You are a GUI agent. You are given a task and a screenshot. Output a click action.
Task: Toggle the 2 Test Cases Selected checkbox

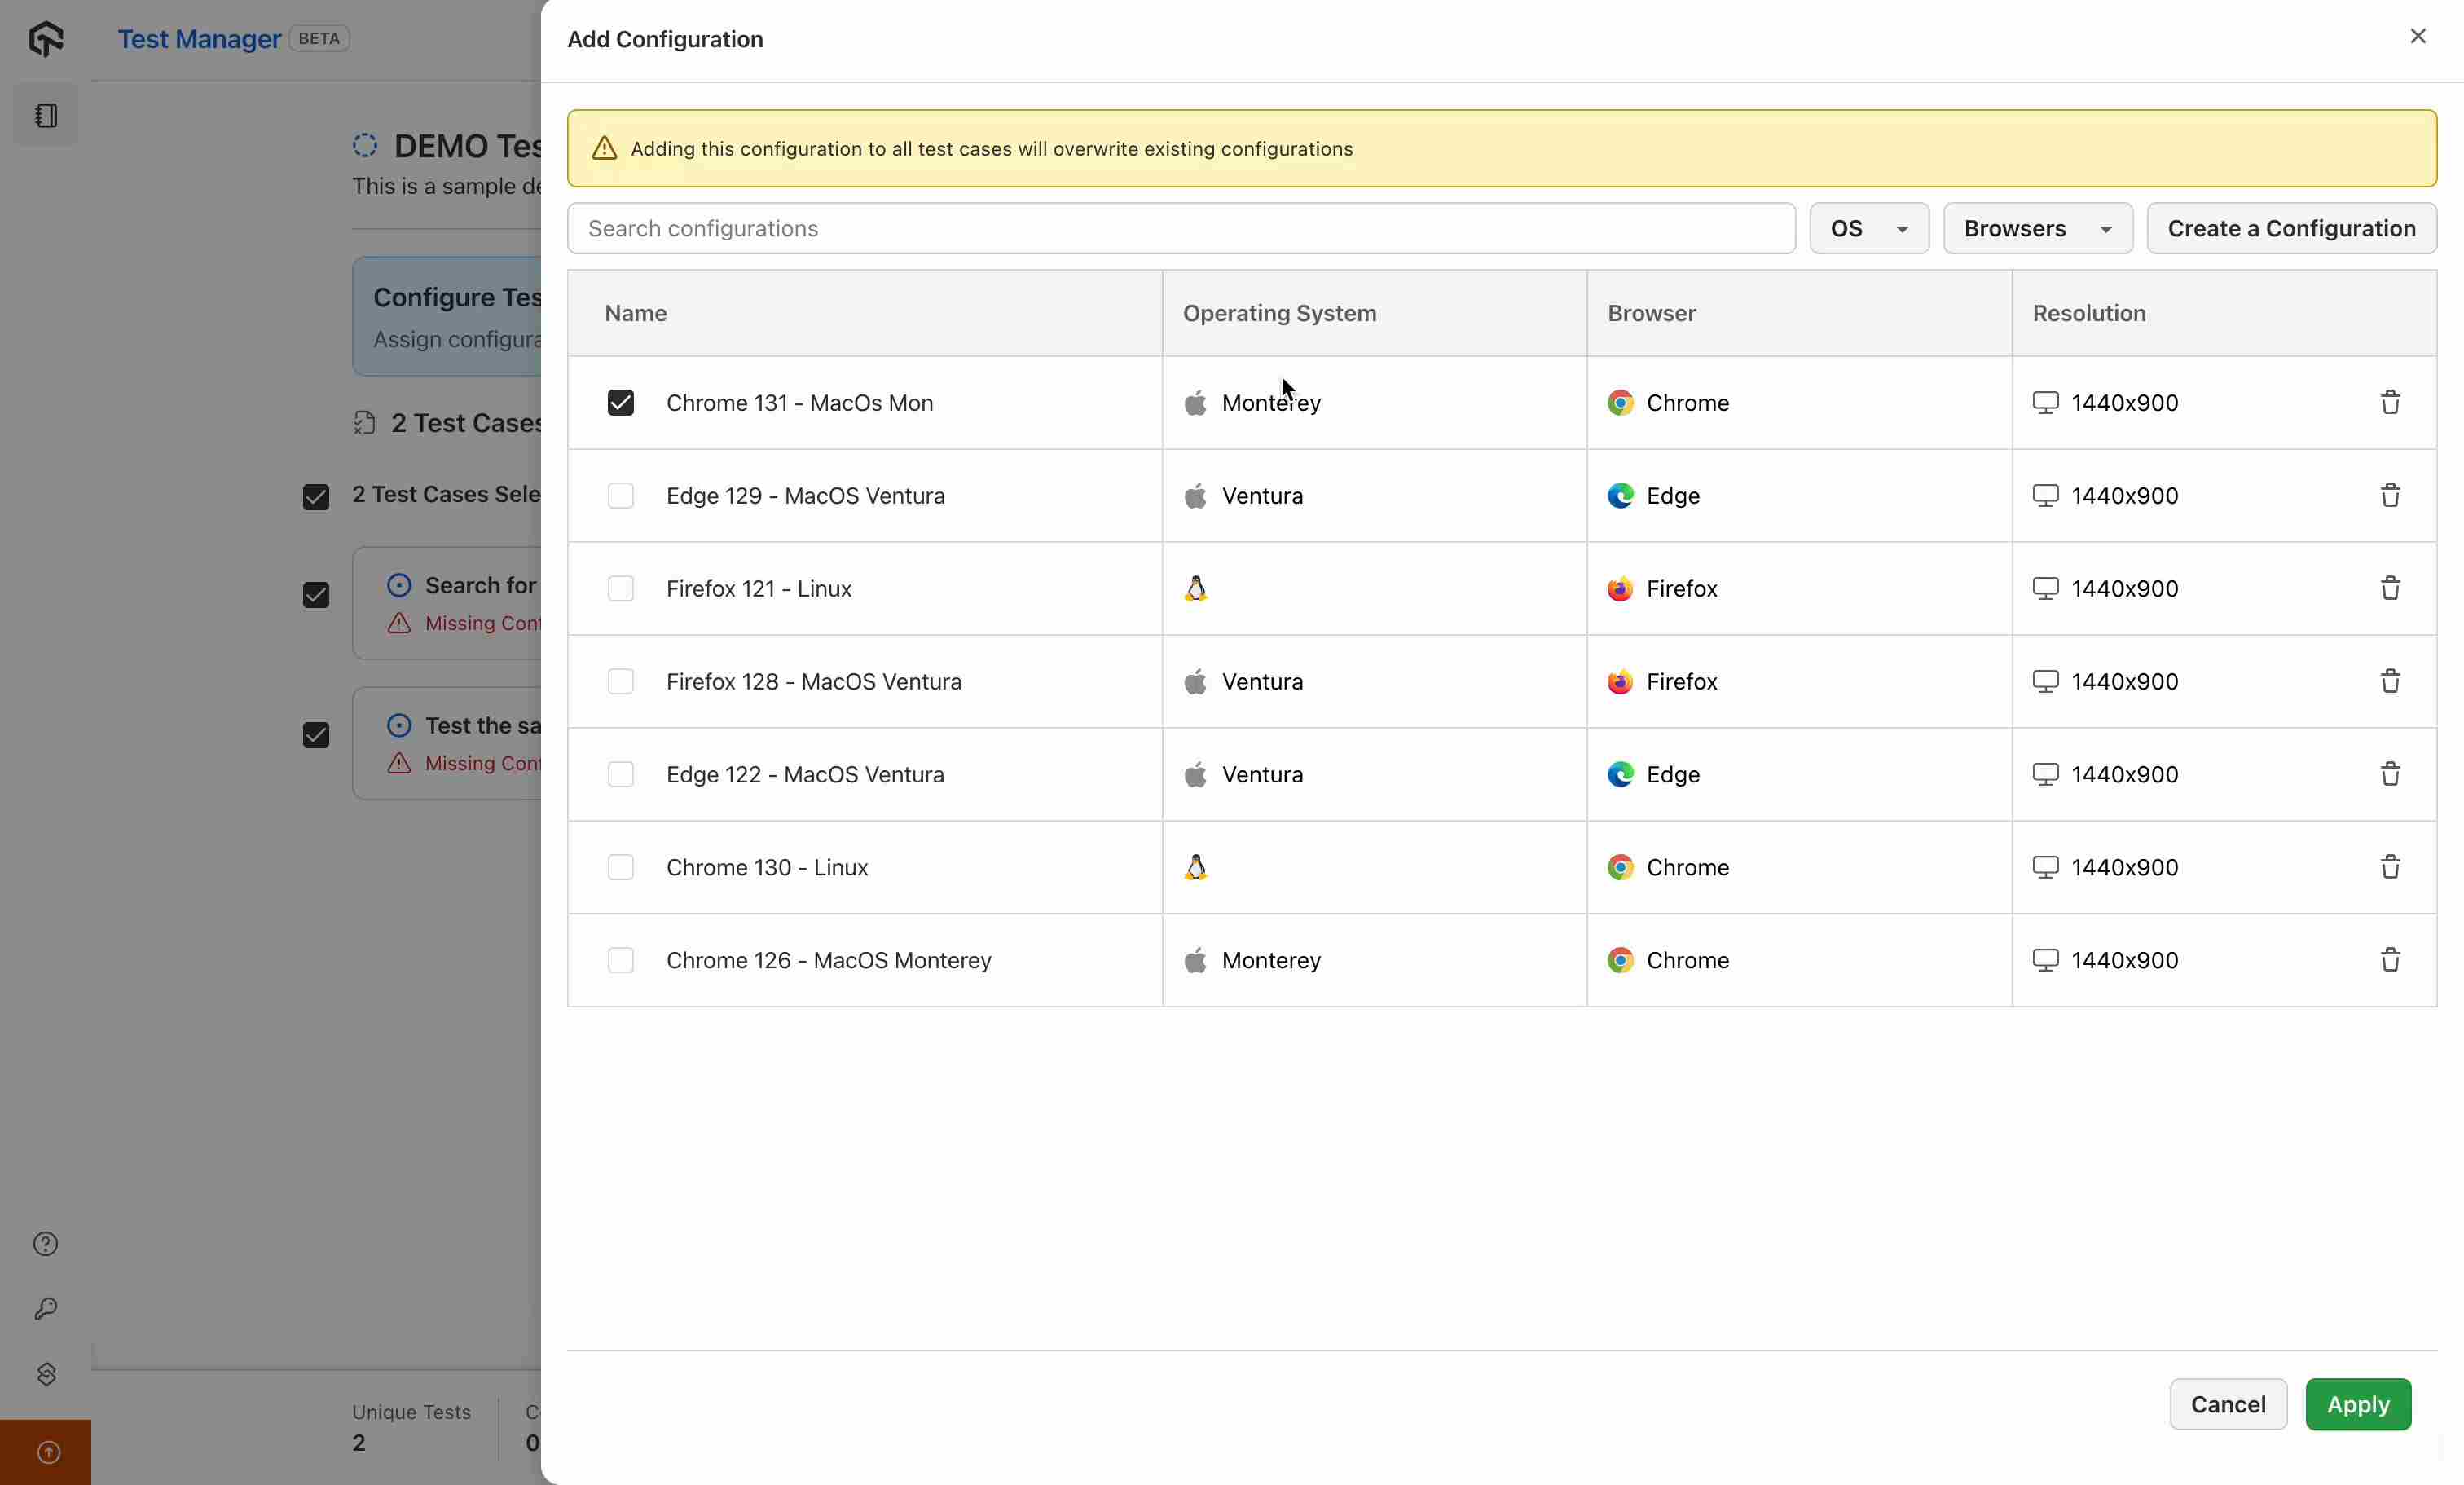[316, 497]
